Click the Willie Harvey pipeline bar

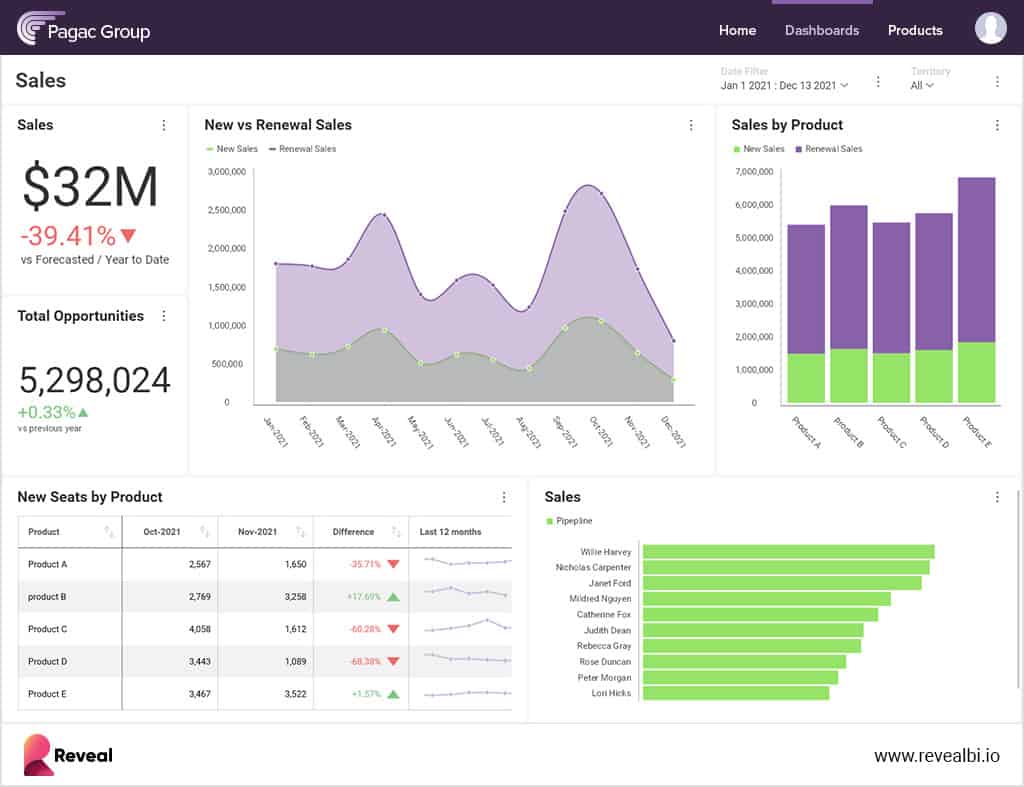tap(788, 552)
